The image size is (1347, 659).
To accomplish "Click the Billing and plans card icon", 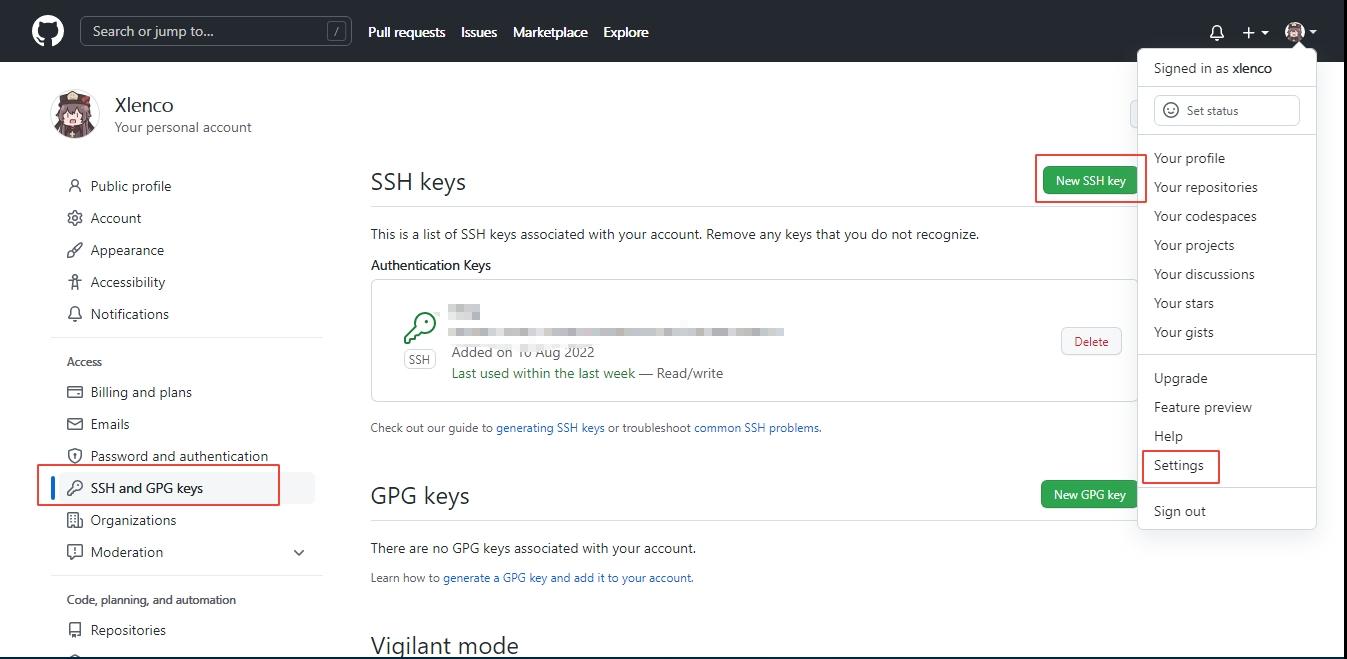I will [75, 392].
